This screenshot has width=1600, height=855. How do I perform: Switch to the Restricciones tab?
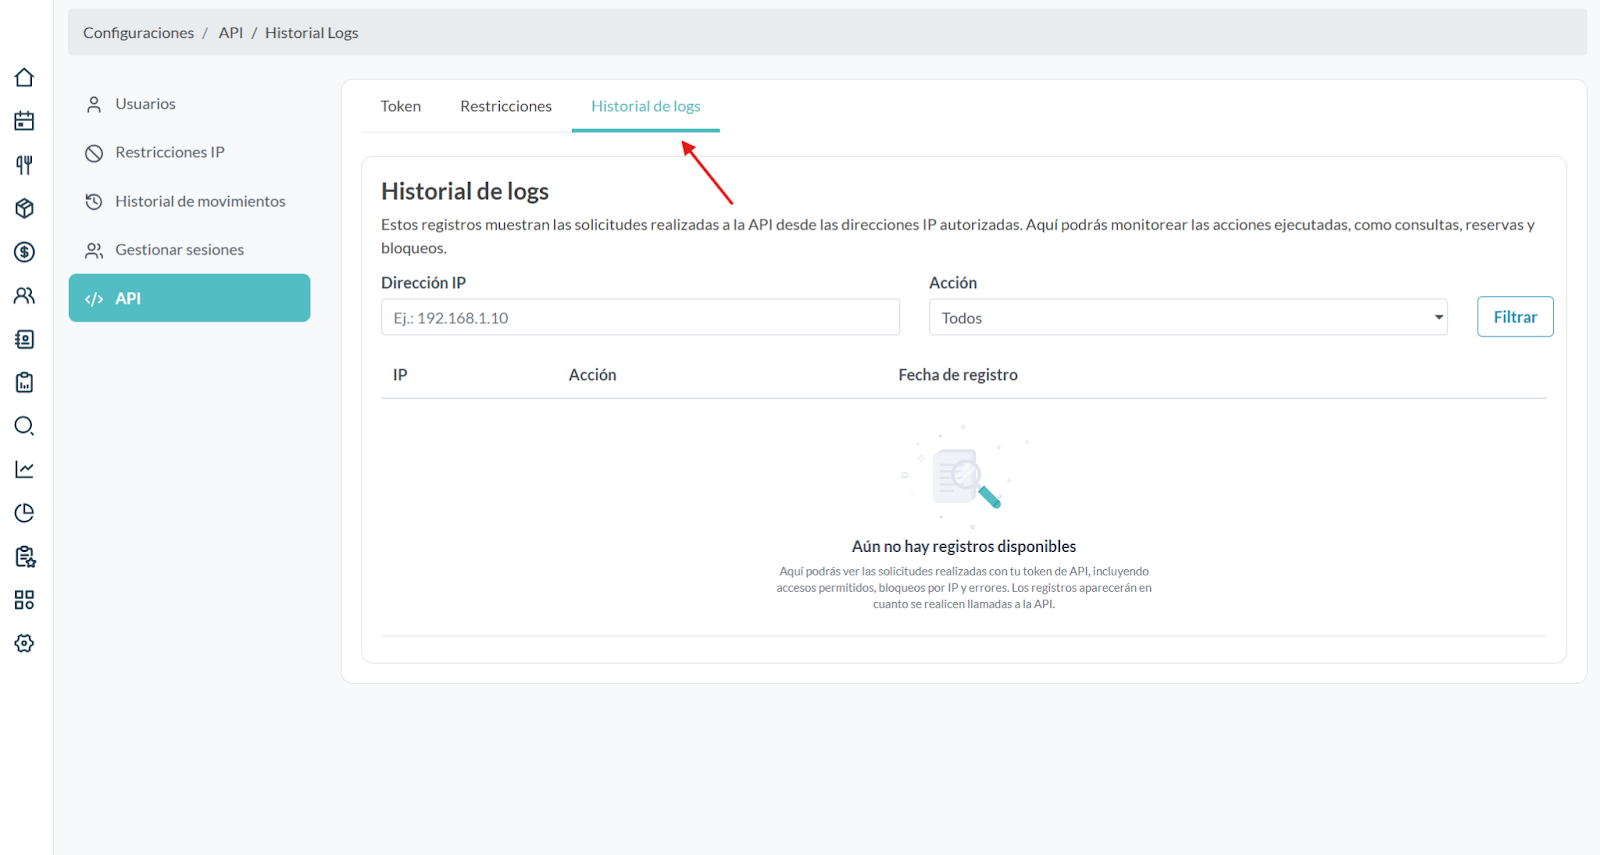click(x=505, y=106)
